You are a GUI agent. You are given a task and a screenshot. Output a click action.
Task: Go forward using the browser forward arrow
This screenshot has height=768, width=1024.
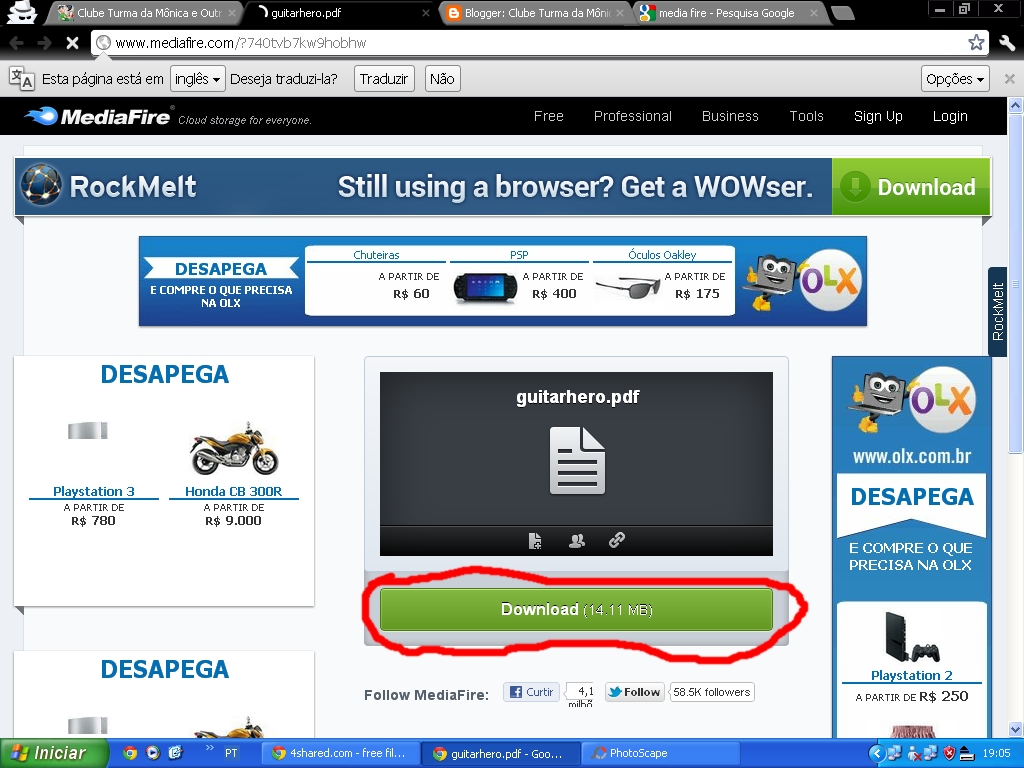pos(44,43)
